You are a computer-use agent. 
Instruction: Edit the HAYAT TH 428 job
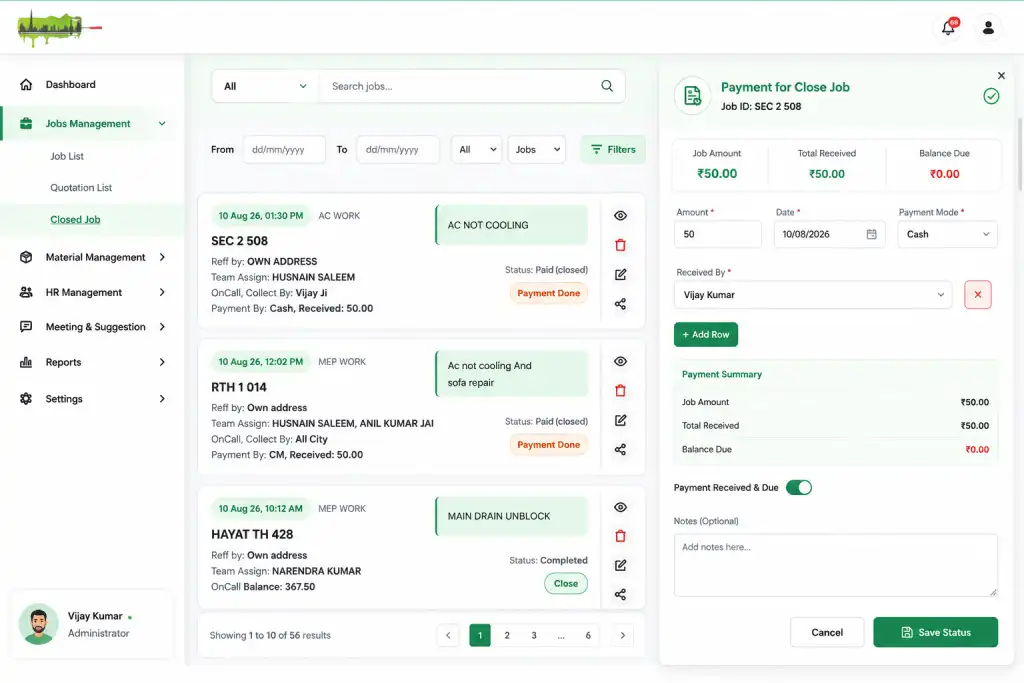620,565
